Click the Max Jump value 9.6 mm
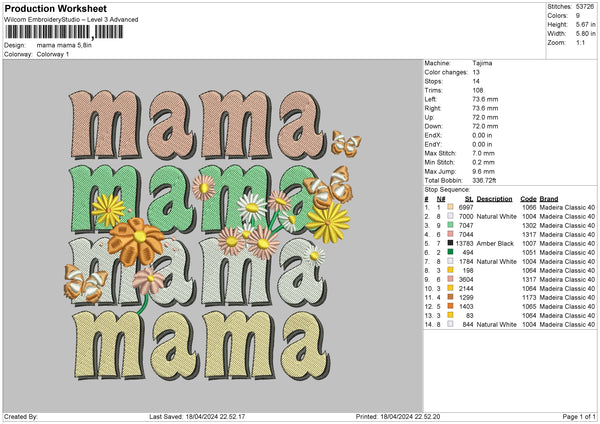 point(484,171)
